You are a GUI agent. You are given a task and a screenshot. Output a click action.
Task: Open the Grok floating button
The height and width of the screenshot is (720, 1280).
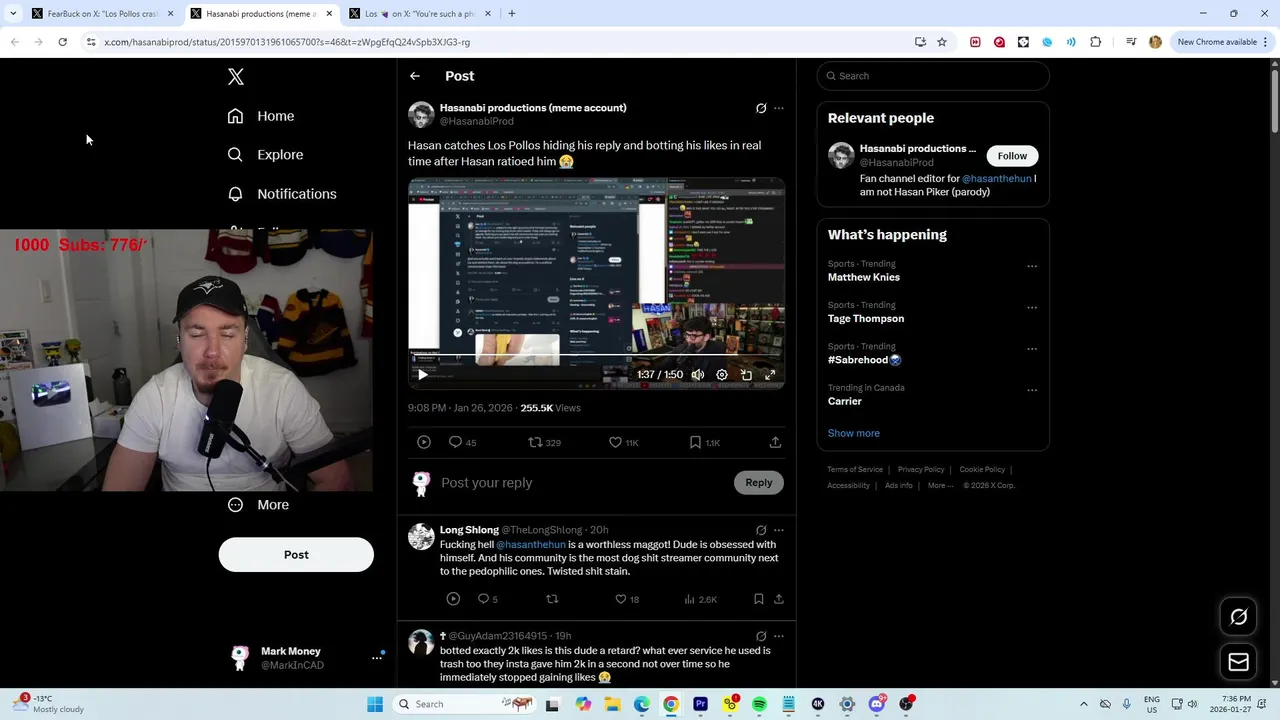[x=1238, y=617]
